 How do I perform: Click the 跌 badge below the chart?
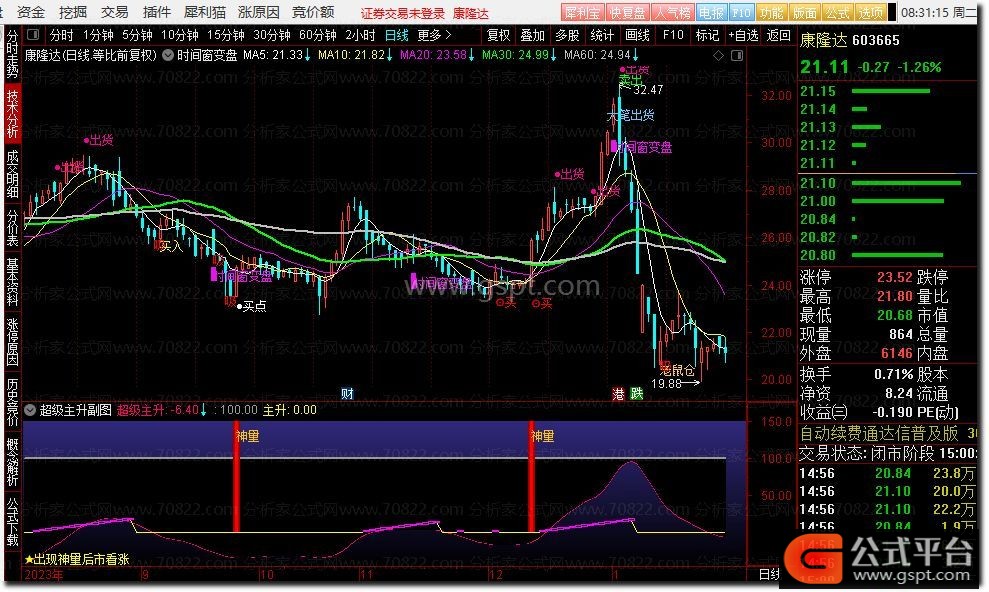637,393
